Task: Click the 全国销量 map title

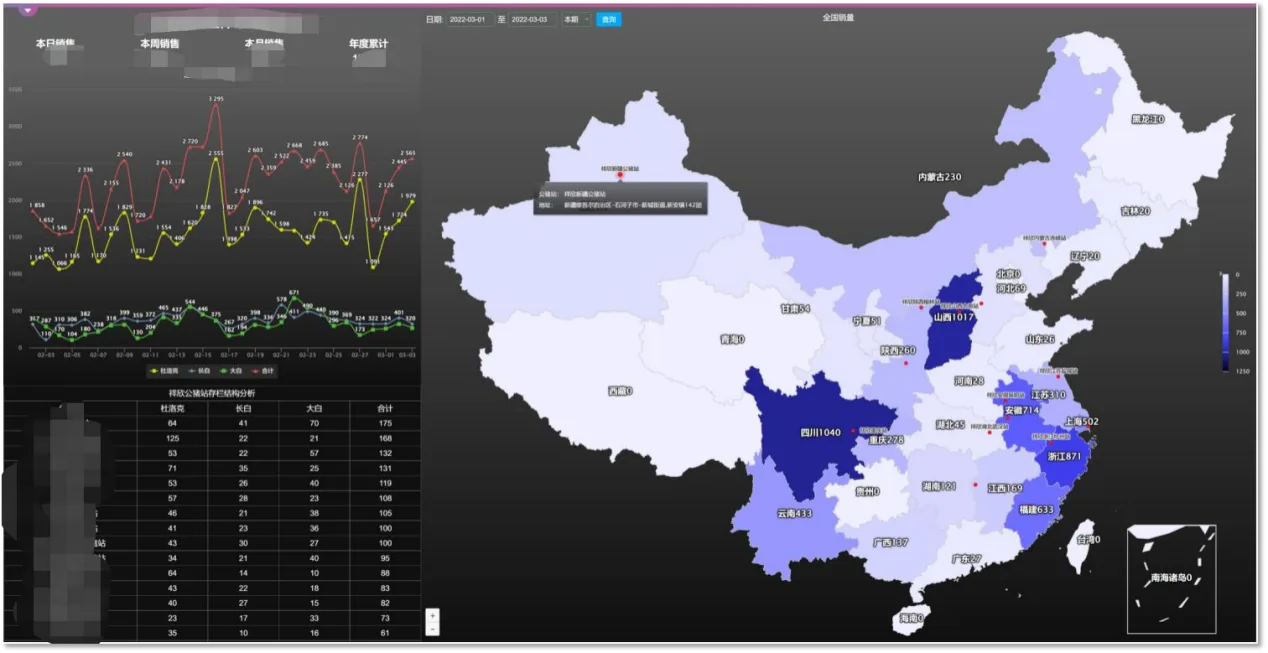Action: pos(838,17)
